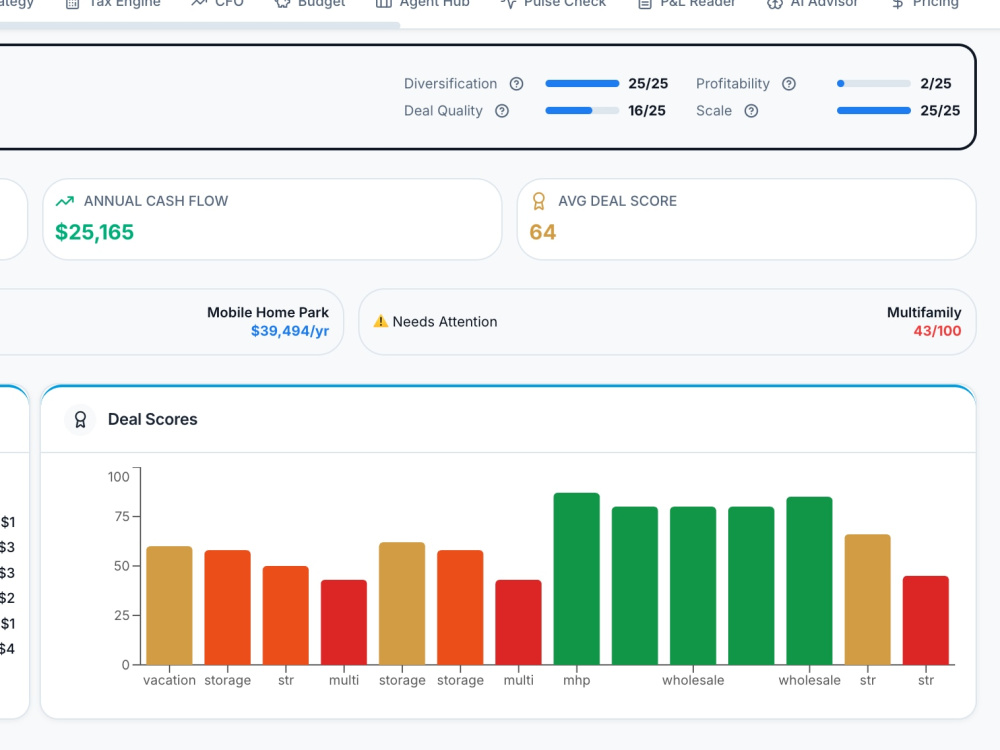Select the Pricing tab
Viewport: 1000px width, 750px height.
(925, 3)
